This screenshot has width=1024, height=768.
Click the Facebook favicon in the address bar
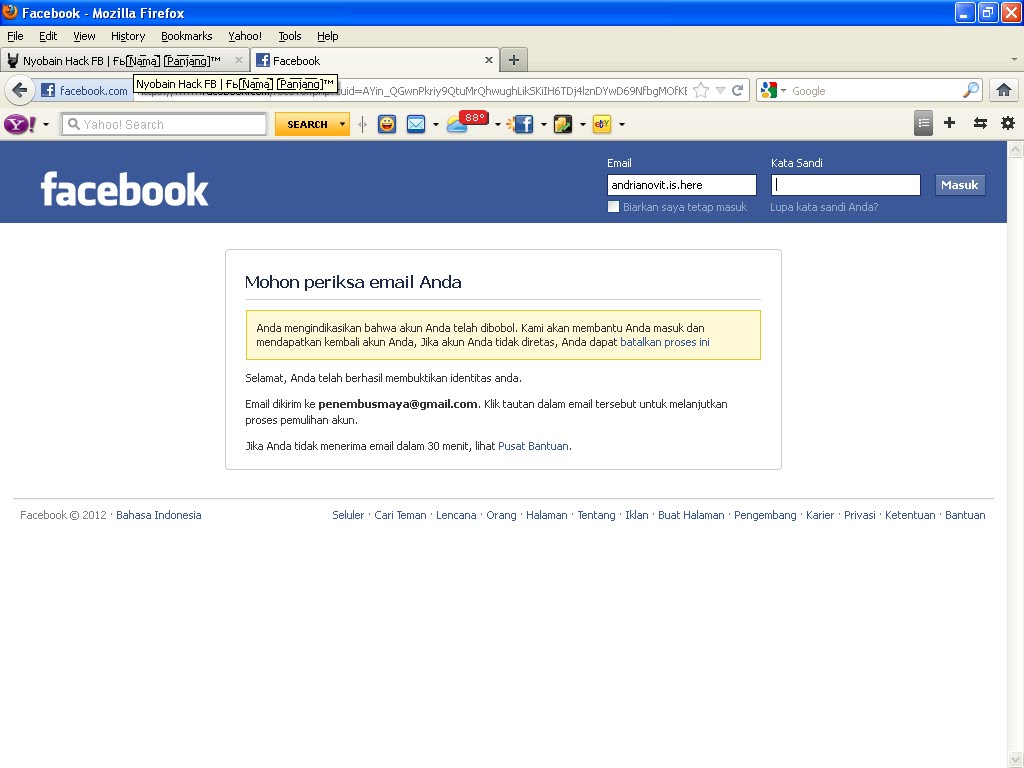point(48,90)
